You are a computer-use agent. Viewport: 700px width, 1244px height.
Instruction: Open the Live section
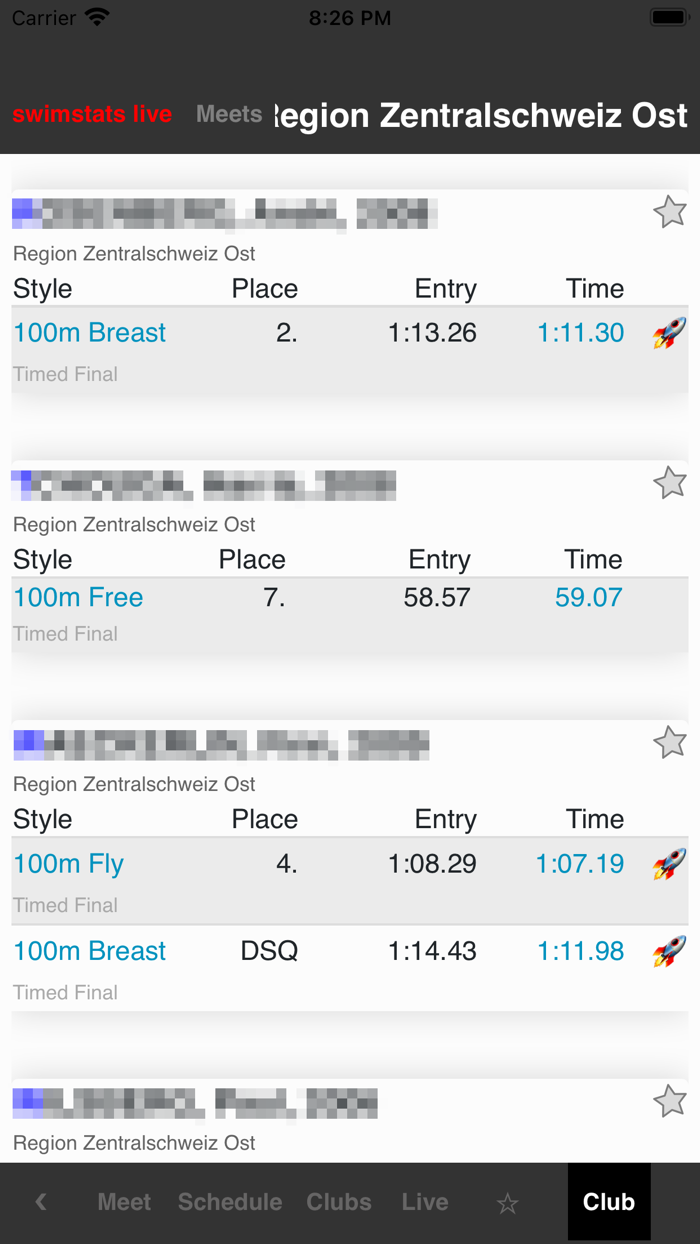pyautogui.click(x=424, y=1202)
